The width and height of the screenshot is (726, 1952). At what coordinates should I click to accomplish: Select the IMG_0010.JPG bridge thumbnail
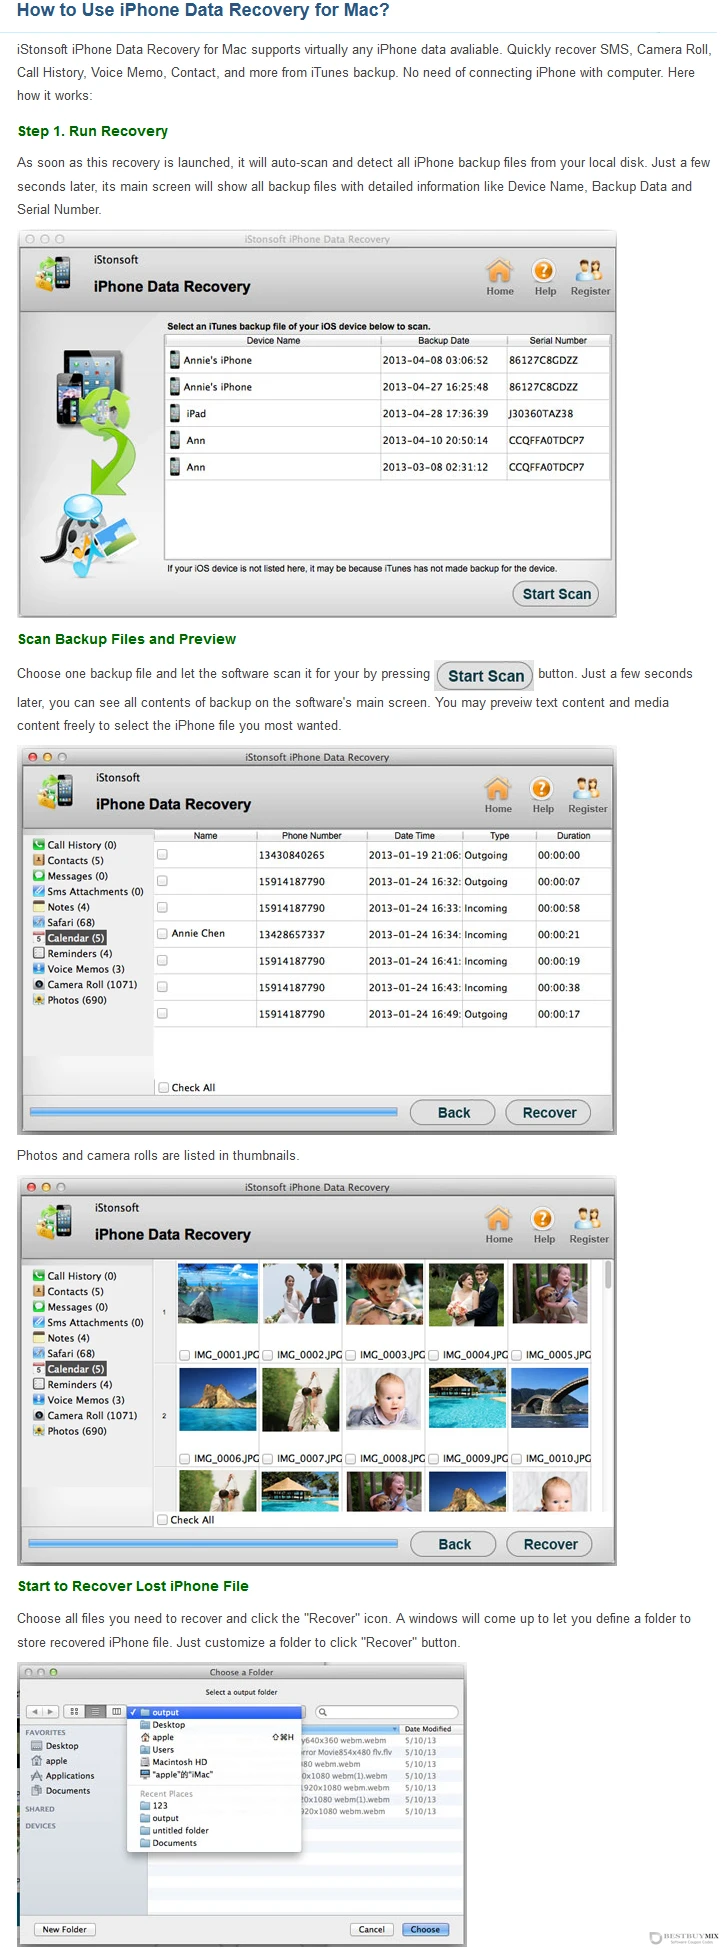[x=550, y=1398]
